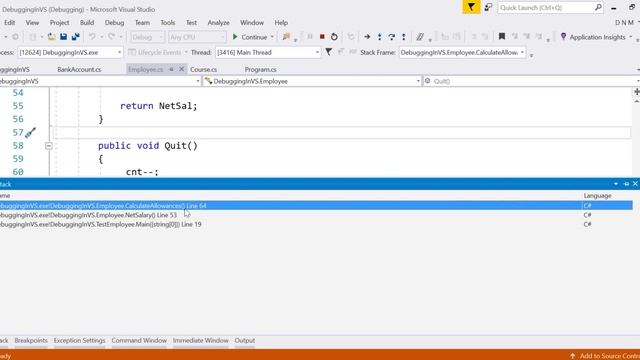
Task: Open the Immediate Window tab
Action: click(200, 340)
